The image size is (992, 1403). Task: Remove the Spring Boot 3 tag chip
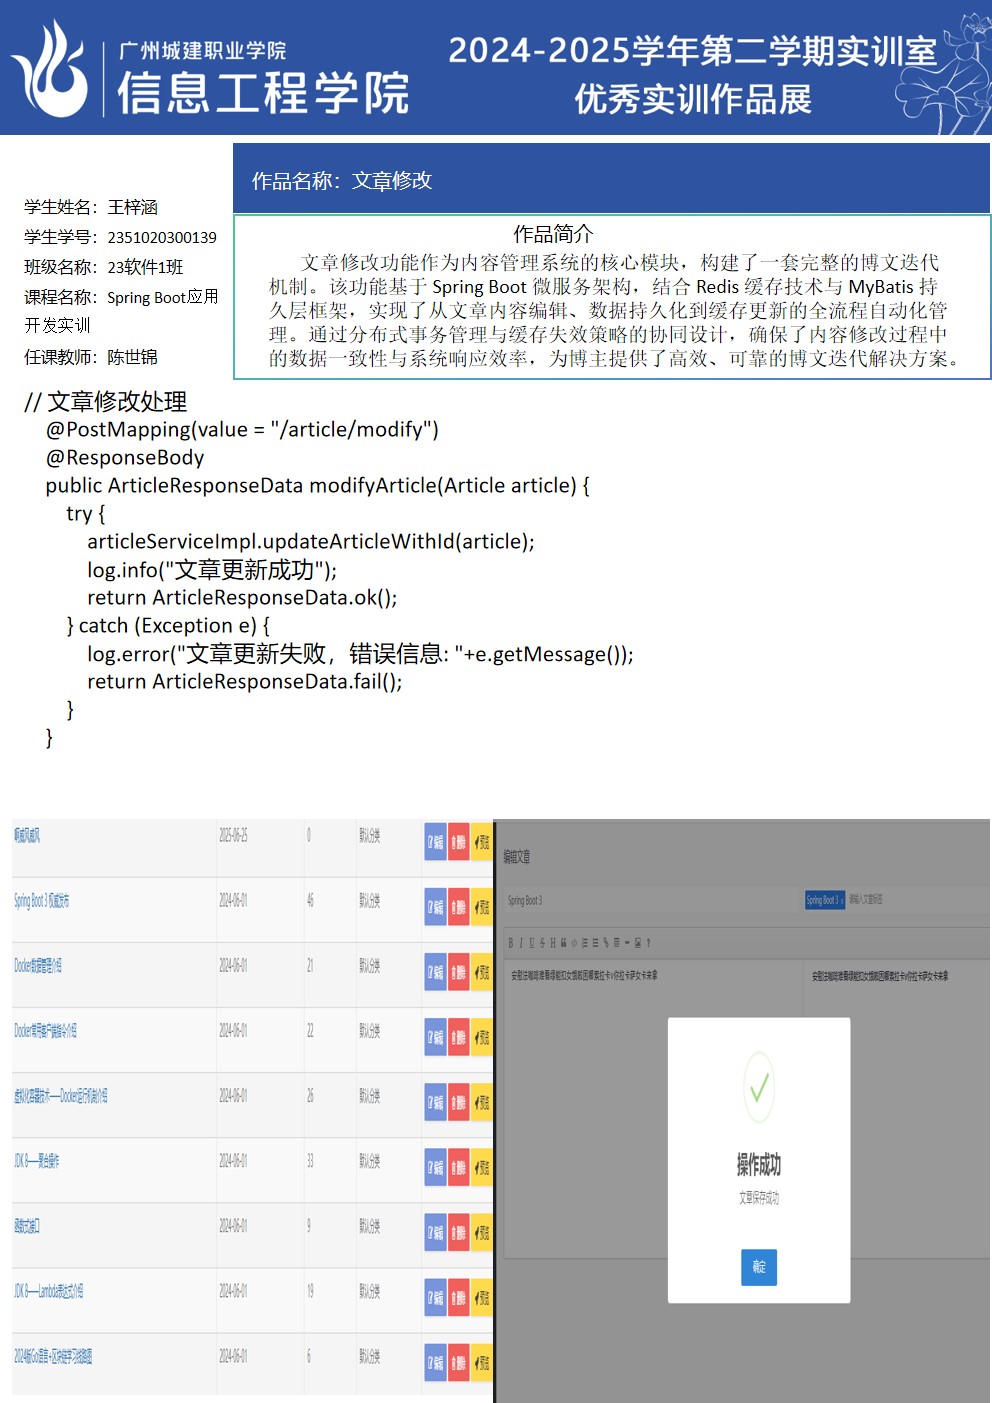841,900
